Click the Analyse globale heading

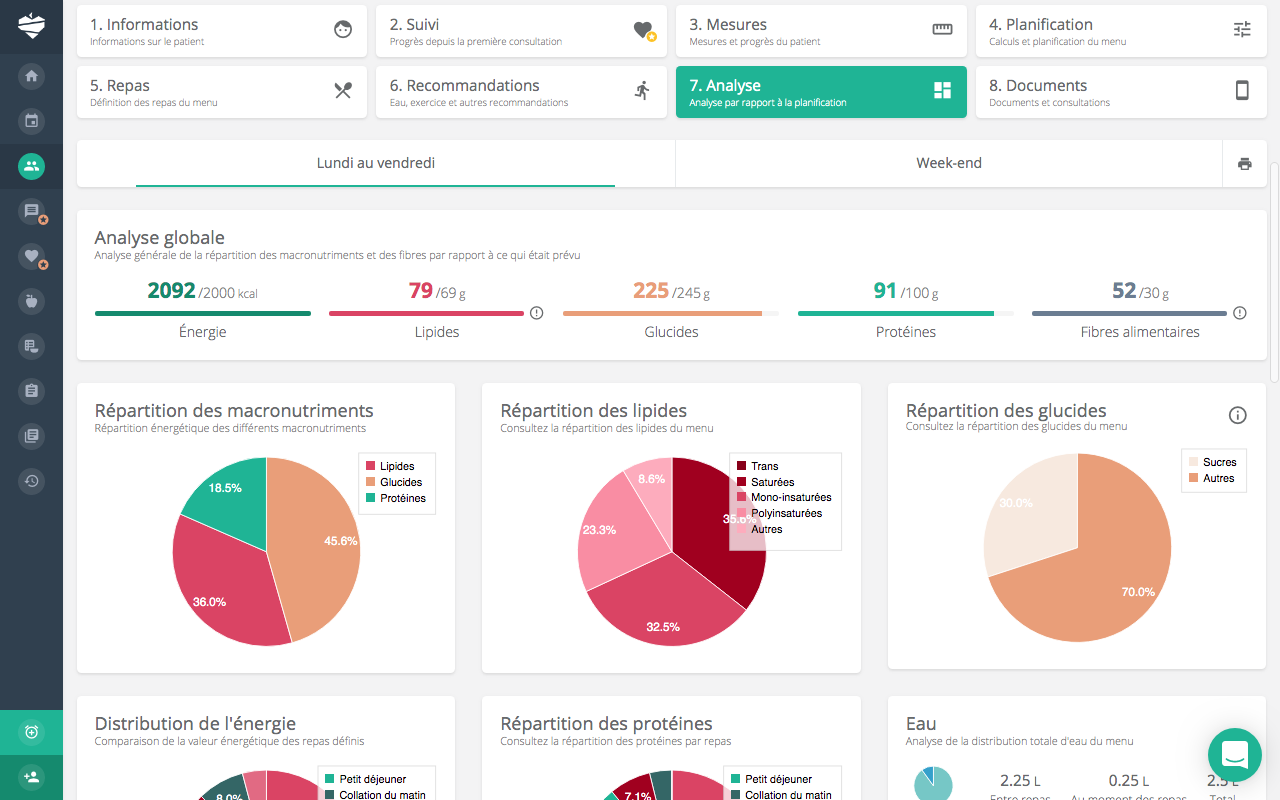point(160,238)
